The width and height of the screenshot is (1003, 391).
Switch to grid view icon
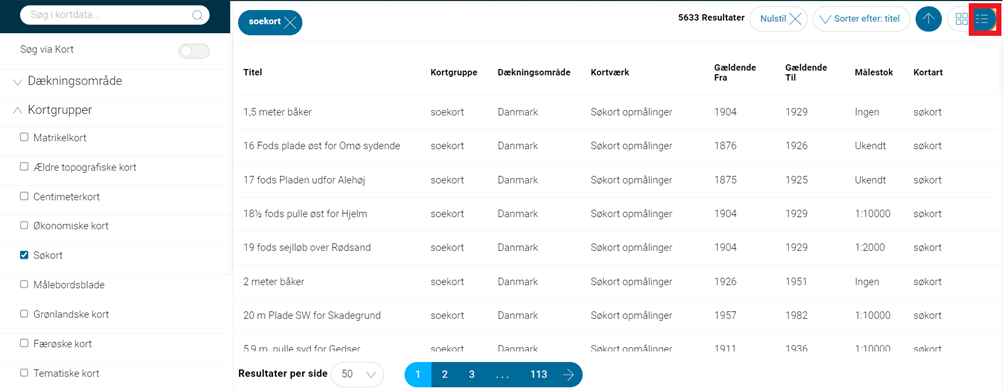(961, 19)
